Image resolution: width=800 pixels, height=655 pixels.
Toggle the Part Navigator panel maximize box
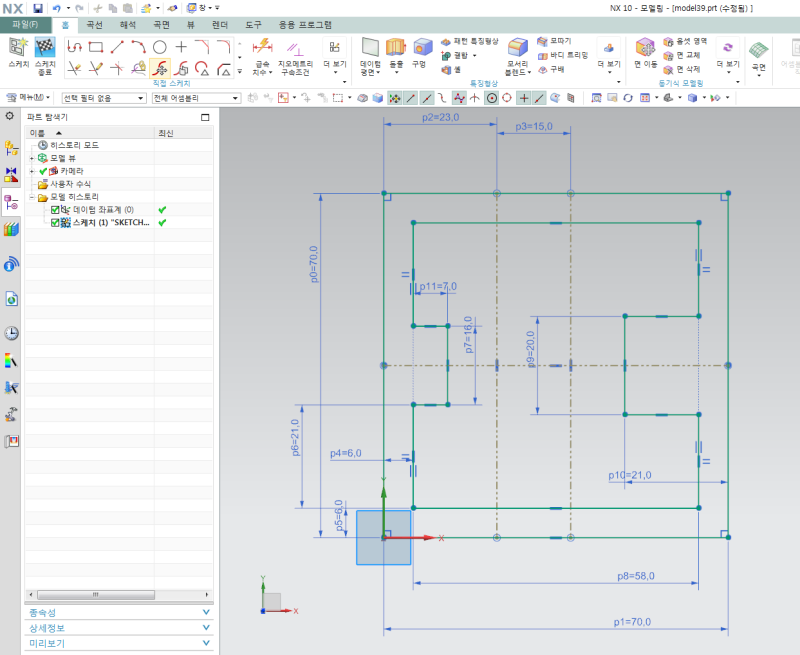205,117
